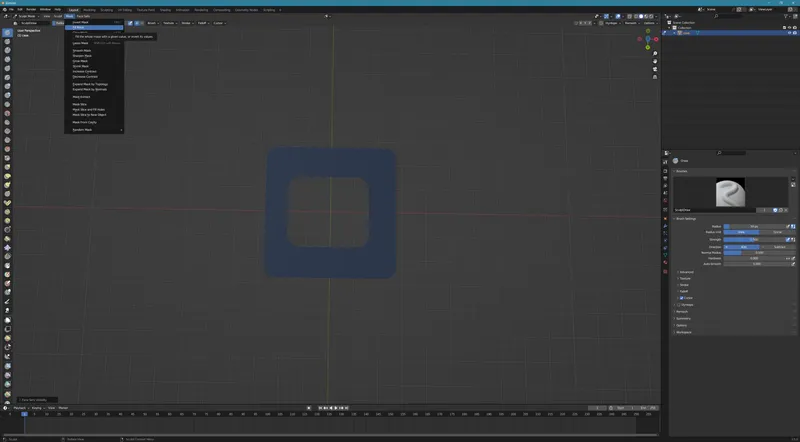
Task: Collapse the Collection tree arrow
Action: pos(669,28)
